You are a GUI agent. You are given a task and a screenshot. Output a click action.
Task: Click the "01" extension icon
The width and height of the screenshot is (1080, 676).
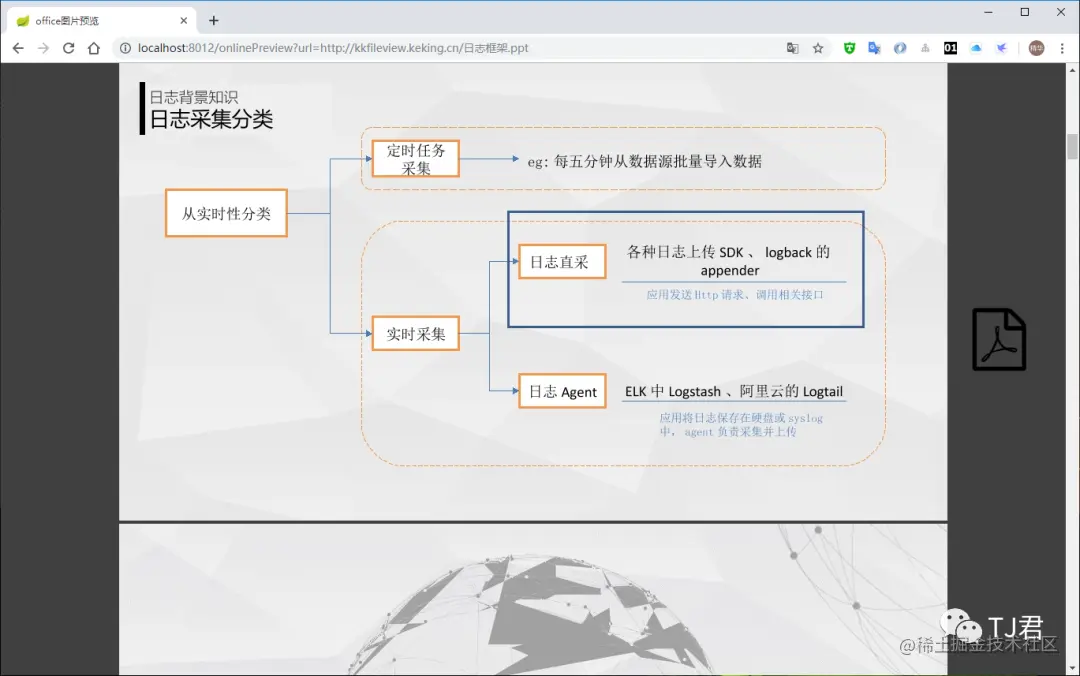coord(950,47)
